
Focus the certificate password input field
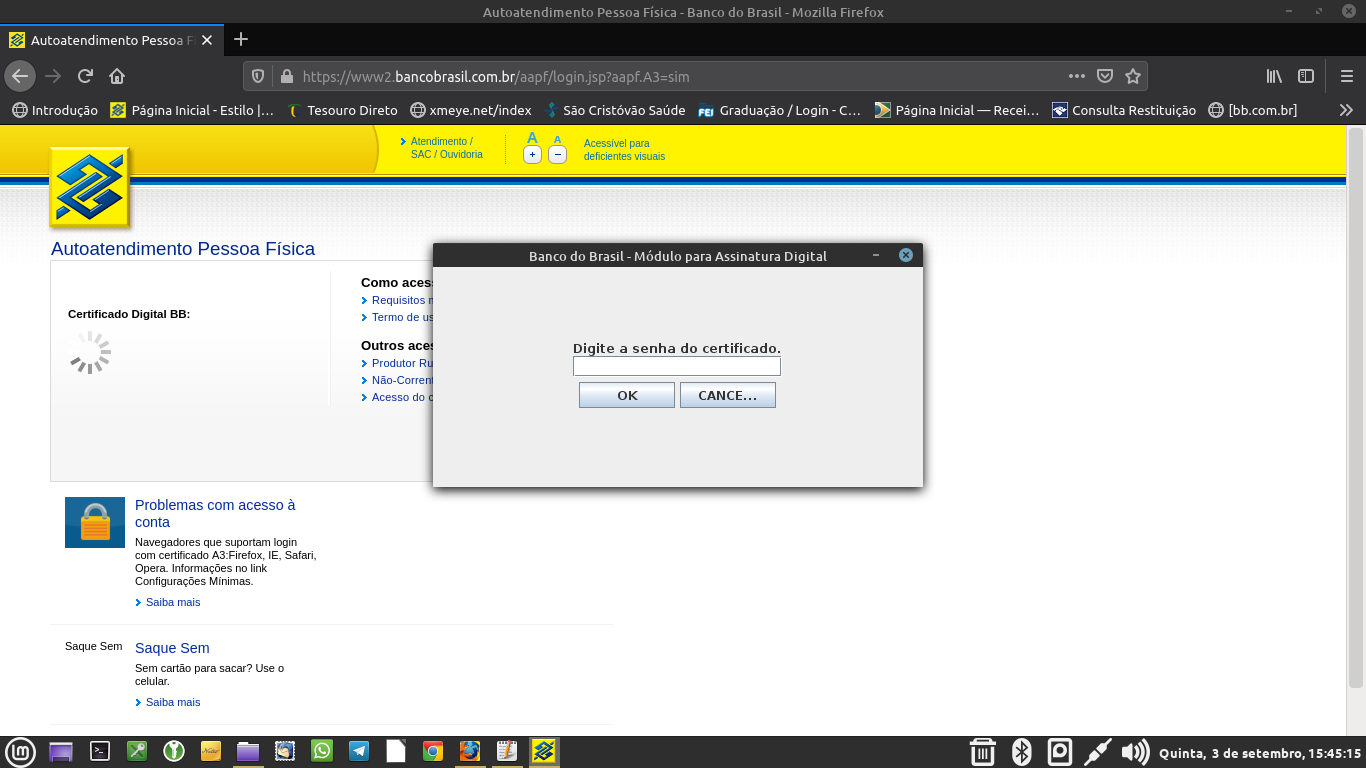pos(677,367)
